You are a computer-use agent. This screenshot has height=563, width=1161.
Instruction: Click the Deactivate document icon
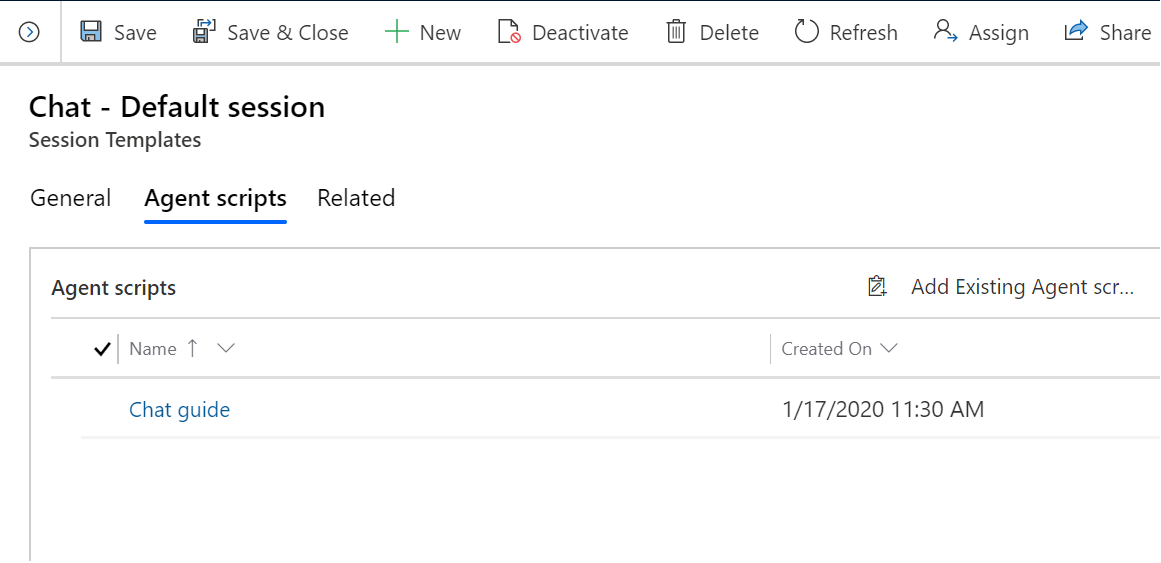[509, 33]
